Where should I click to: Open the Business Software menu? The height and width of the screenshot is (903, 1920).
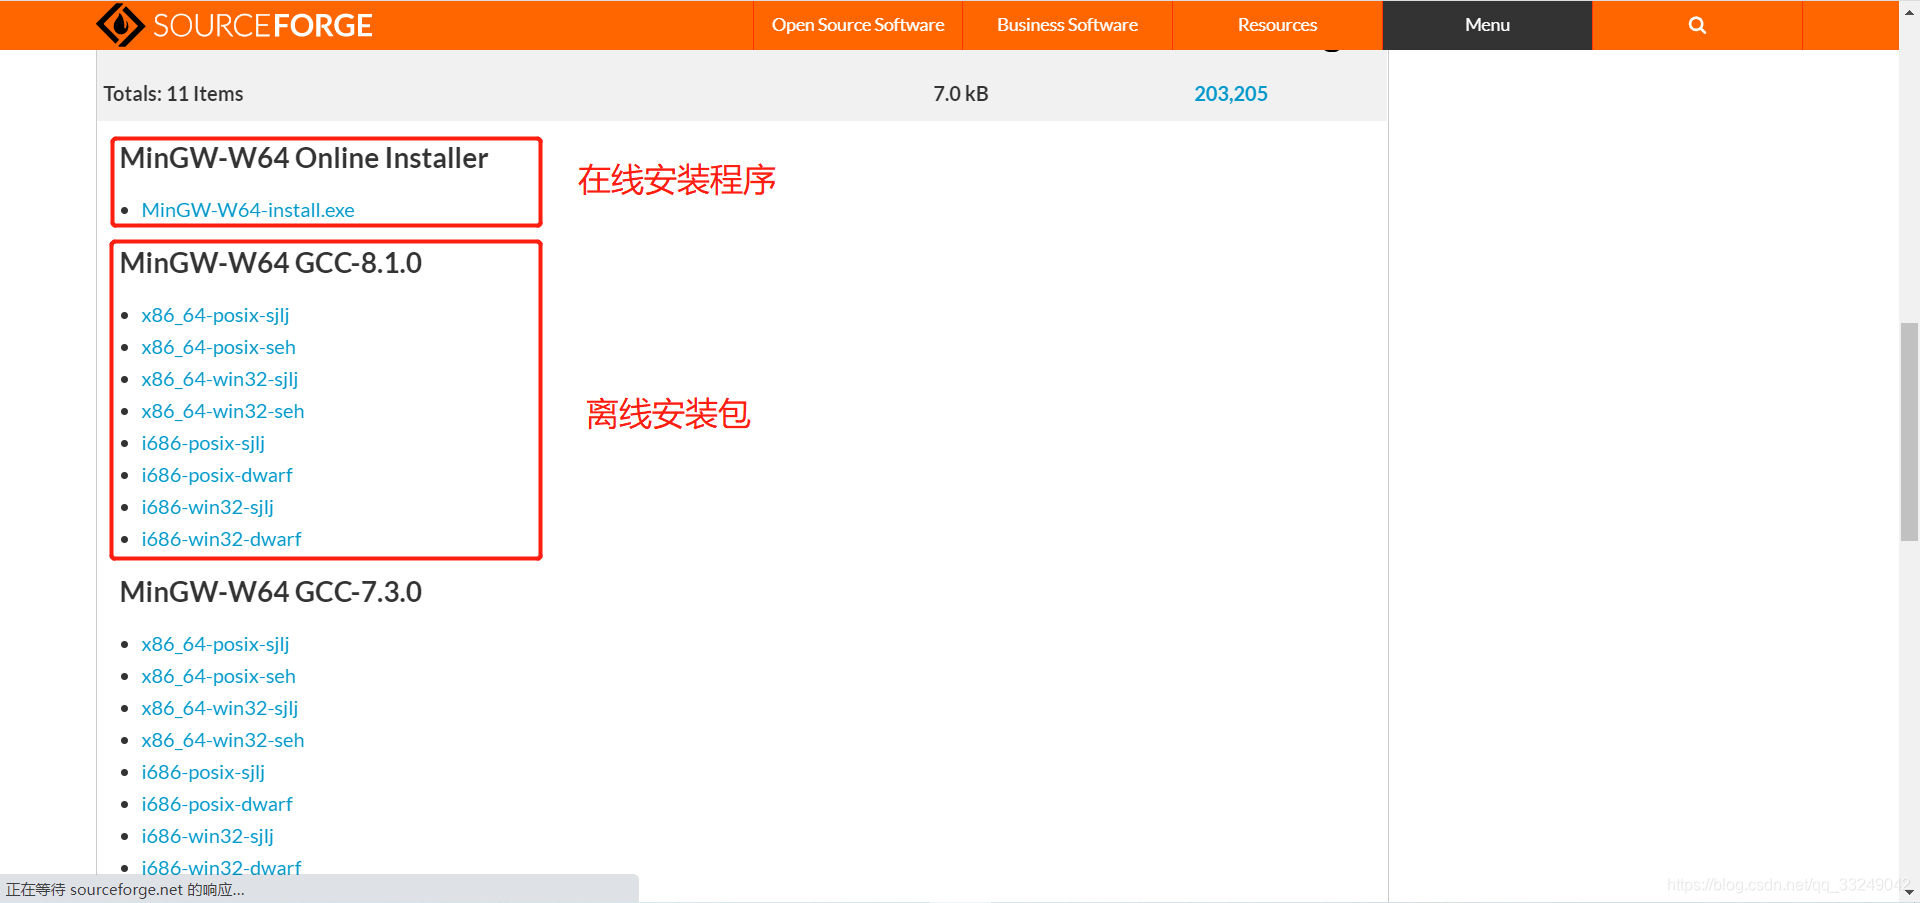click(1067, 25)
